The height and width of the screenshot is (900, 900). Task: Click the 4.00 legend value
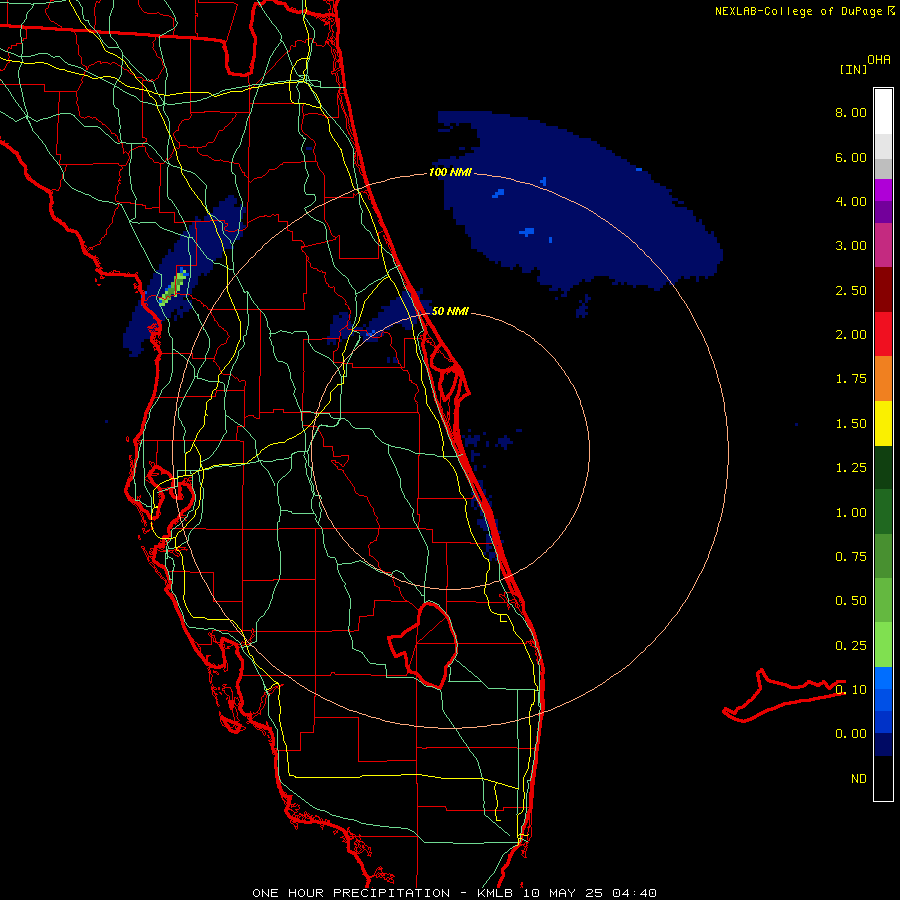coord(851,201)
